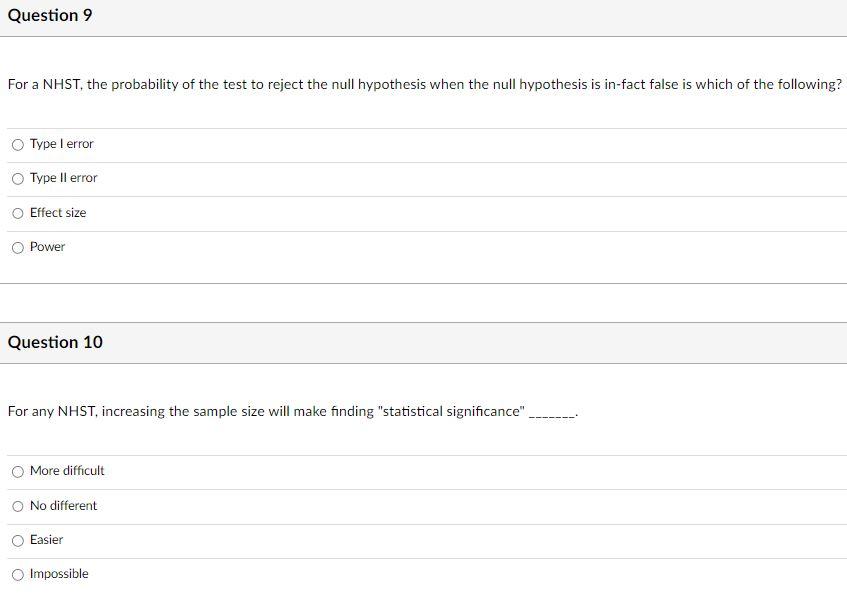
Task: Select the Type I error radio button
Action: (17, 144)
